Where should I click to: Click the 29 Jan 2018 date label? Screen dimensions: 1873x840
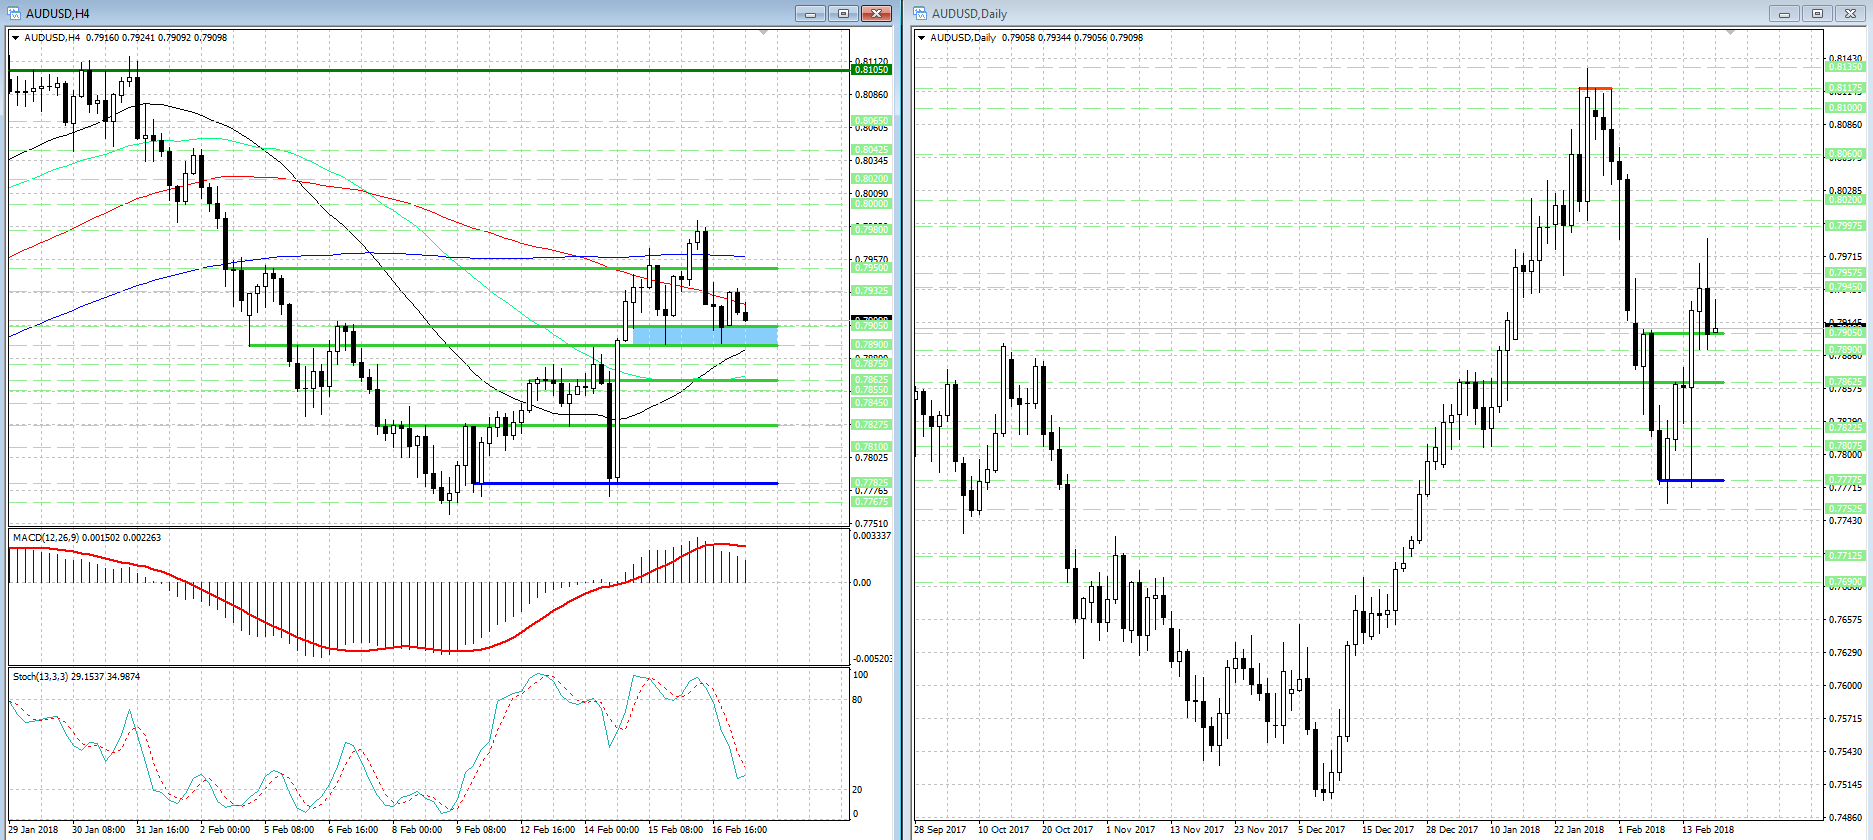point(33,829)
